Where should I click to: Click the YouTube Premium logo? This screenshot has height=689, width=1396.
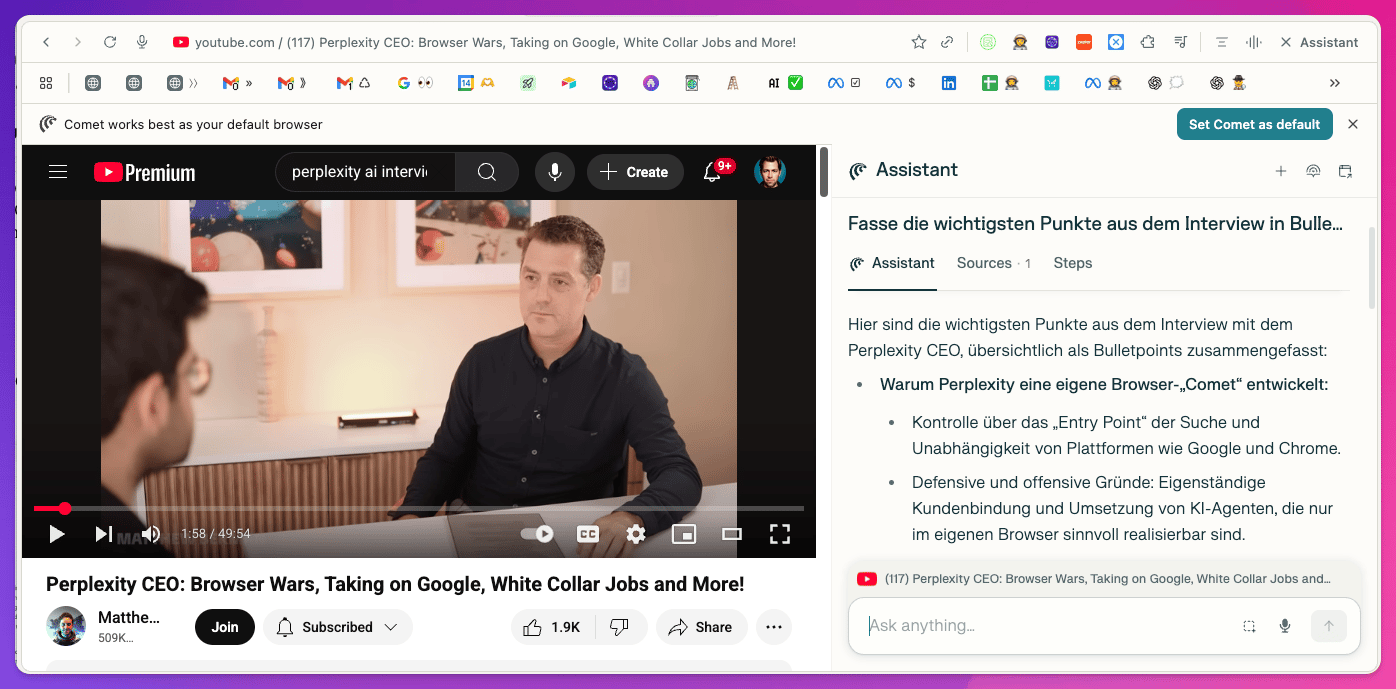point(144,172)
